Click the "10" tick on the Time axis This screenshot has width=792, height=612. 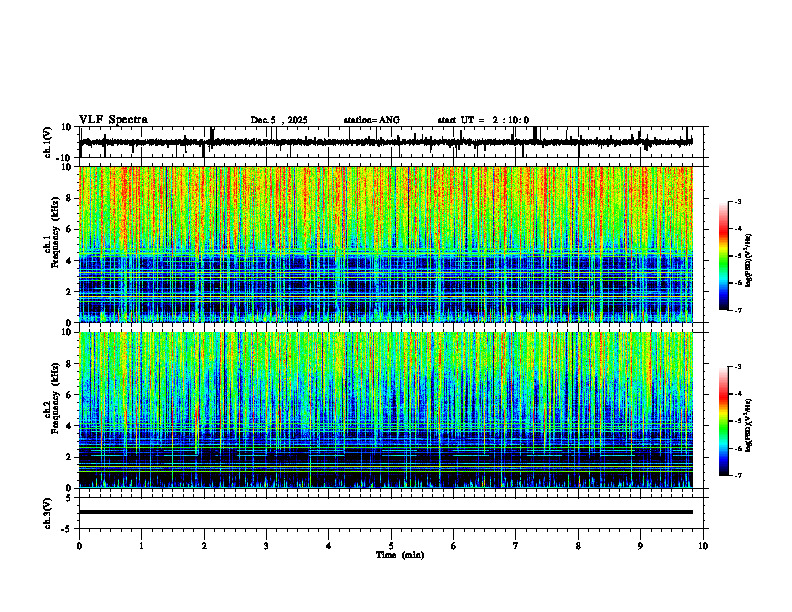tap(703, 546)
